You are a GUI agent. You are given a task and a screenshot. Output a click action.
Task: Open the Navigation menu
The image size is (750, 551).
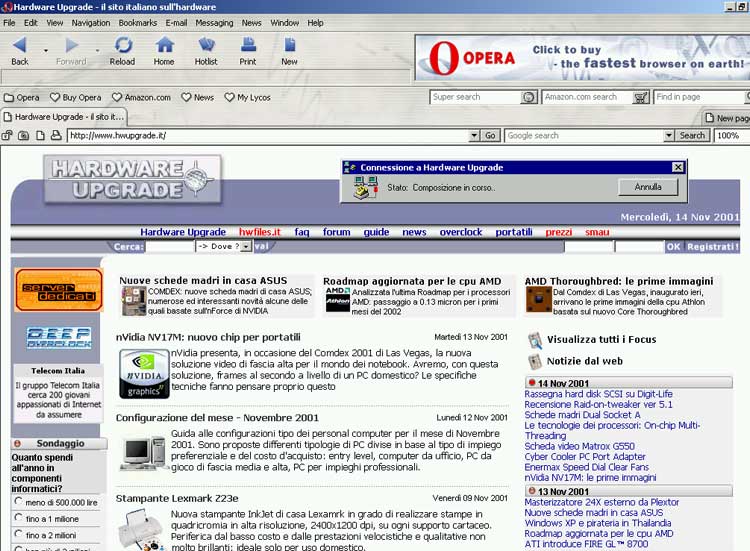91,22
